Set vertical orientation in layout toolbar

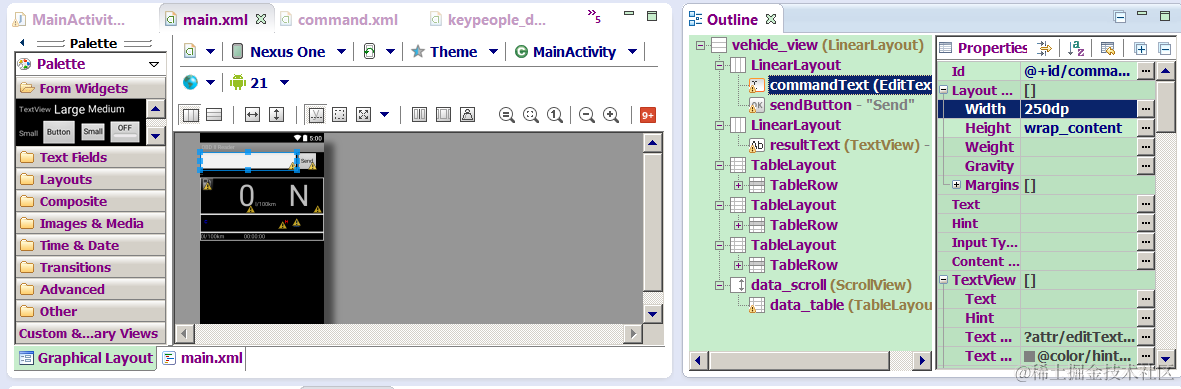[214, 115]
